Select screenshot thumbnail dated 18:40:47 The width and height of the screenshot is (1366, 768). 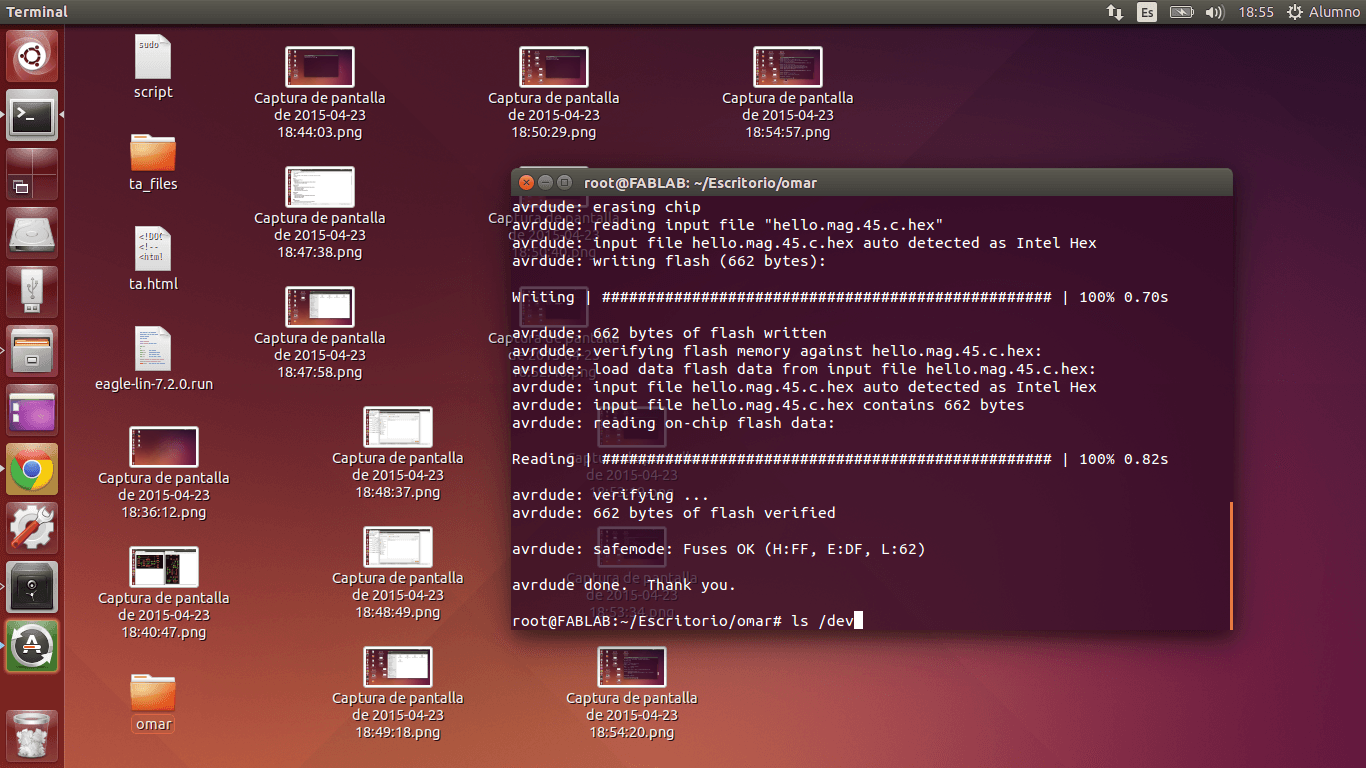click(x=164, y=566)
